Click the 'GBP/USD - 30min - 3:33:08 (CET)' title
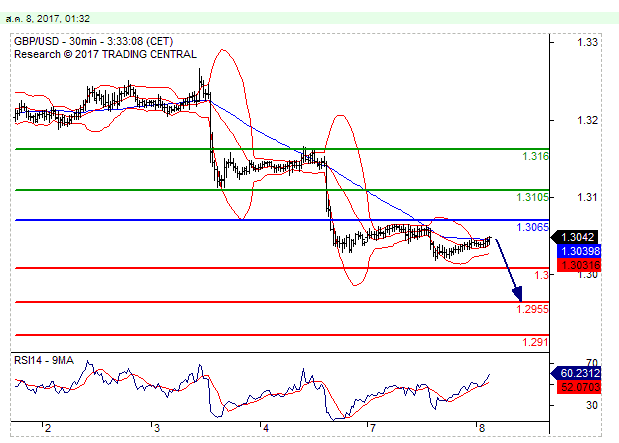 [94, 41]
